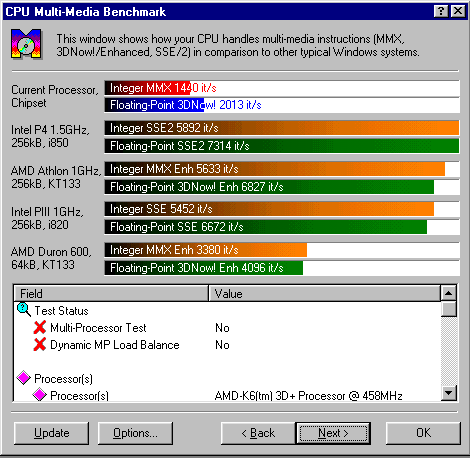Click the red X beside Dynamic MP Load Balance
The width and height of the screenshot is (470, 458).
pyautogui.click(x=40, y=344)
